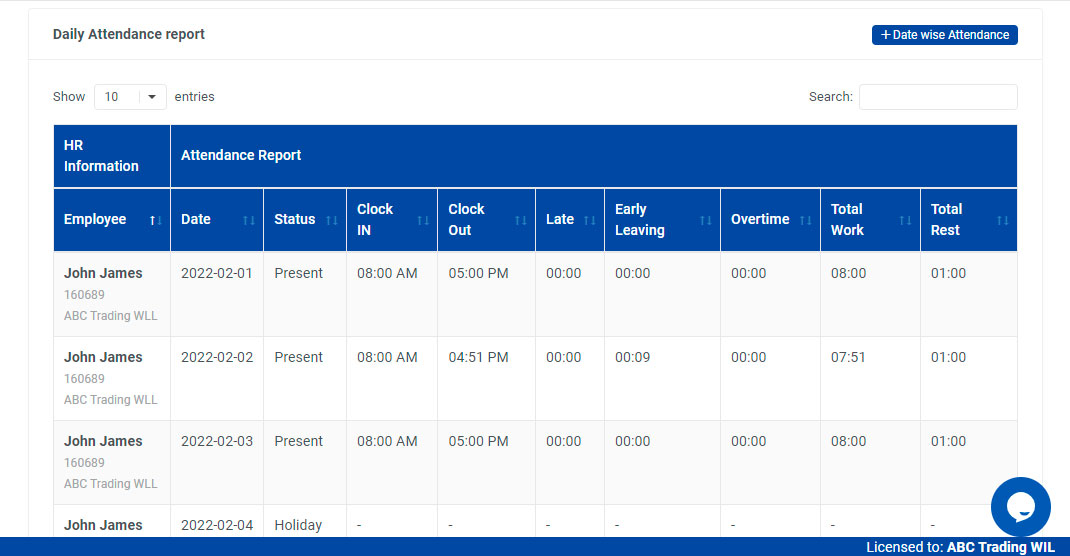Sort by the Total Work column

point(905,220)
